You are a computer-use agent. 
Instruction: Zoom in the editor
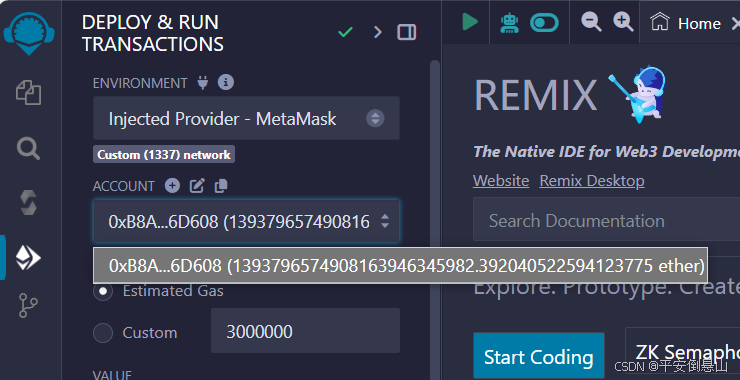623,22
